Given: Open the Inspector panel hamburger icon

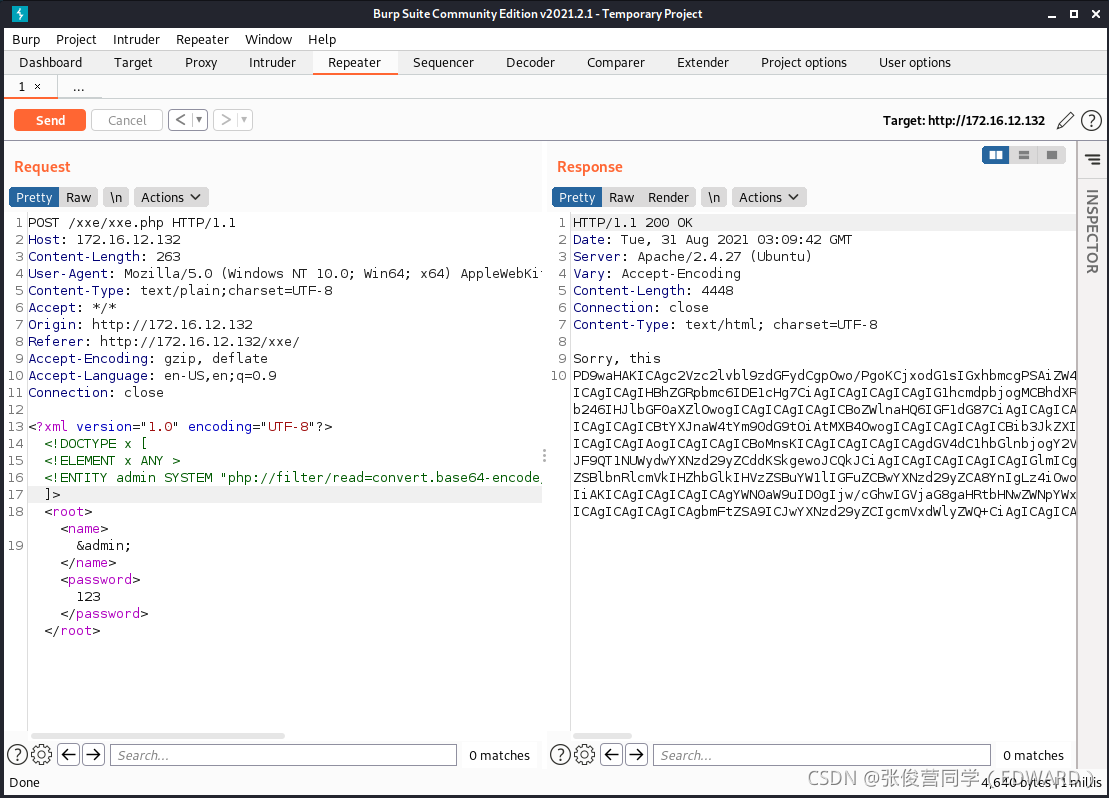Looking at the screenshot, I should point(1093,160).
